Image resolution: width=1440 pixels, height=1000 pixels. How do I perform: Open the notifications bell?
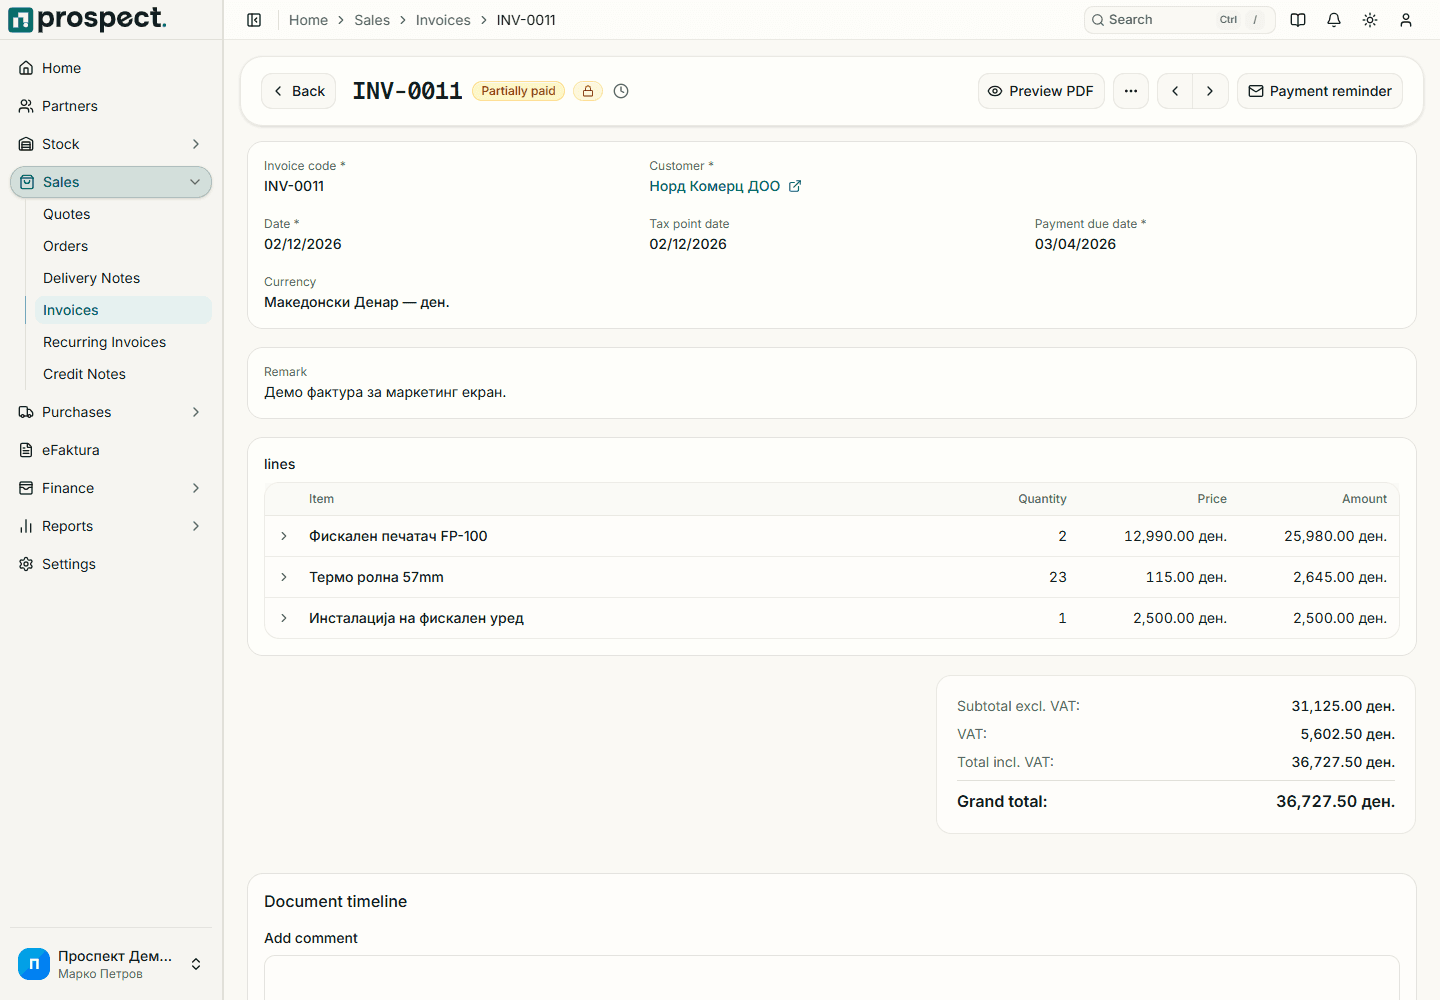click(x=1334, y=20)
